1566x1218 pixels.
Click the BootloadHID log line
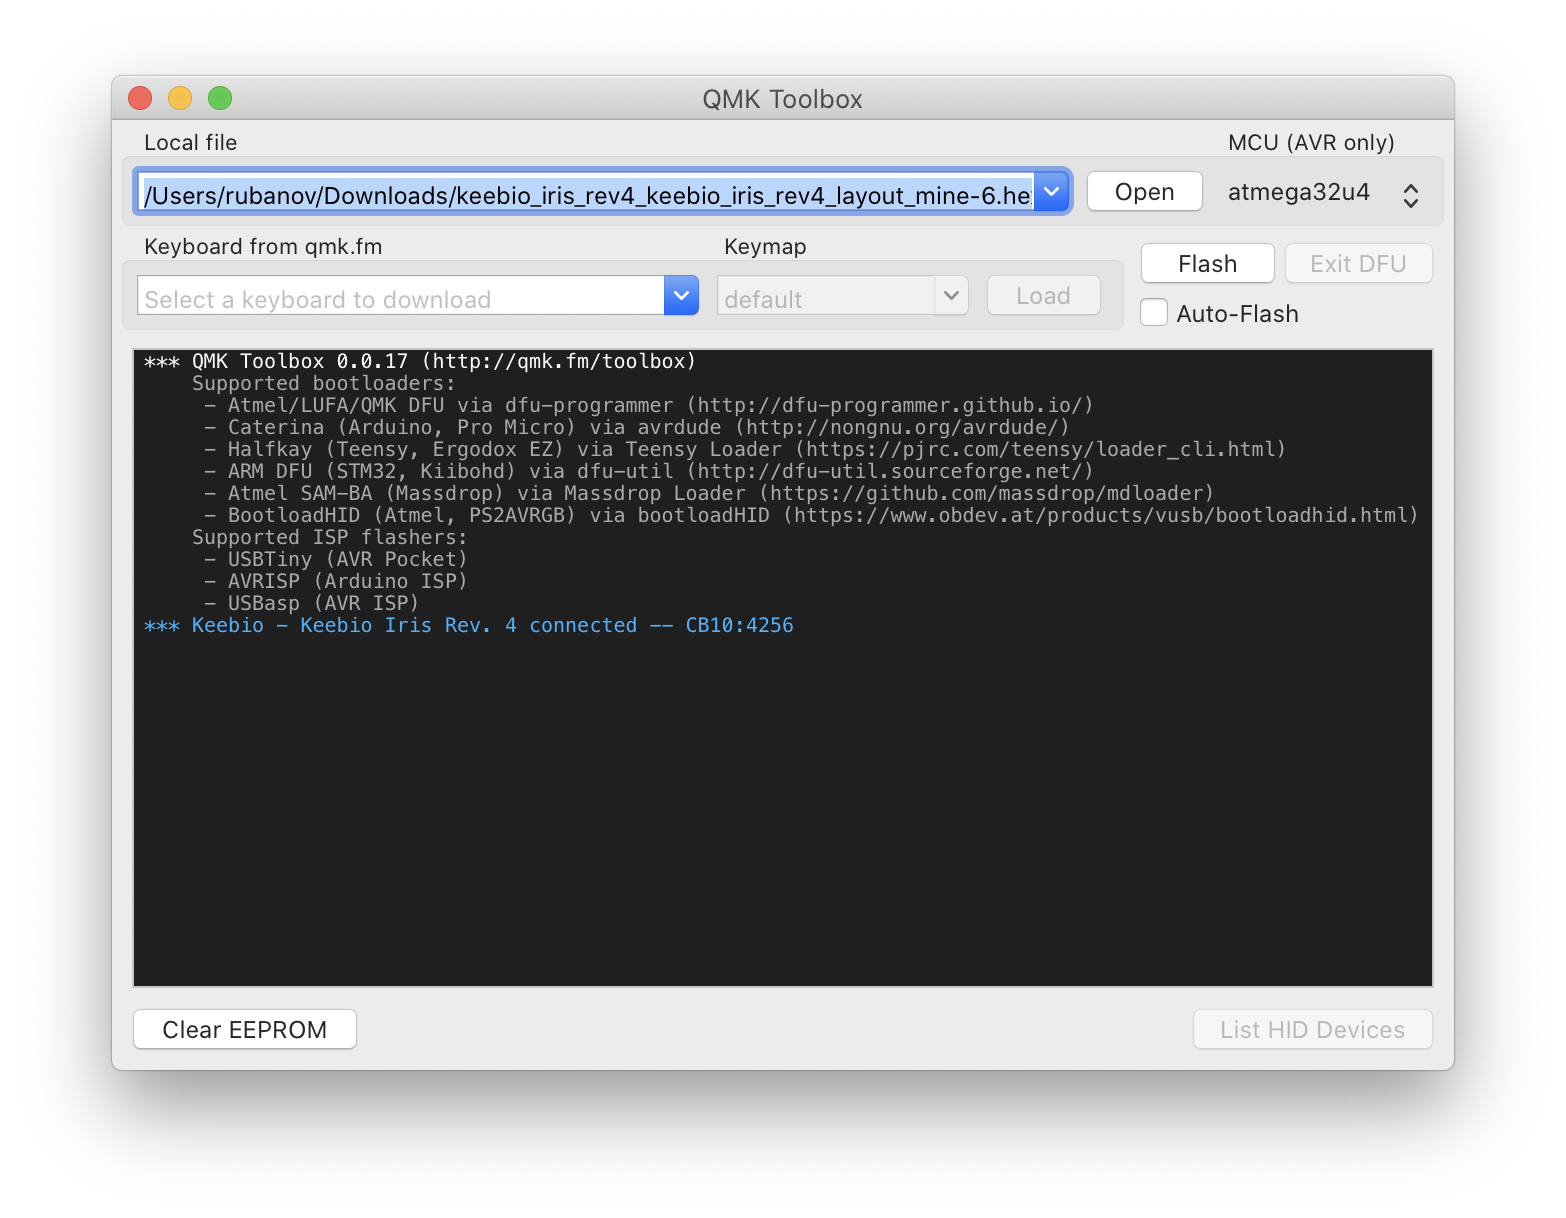811,515
